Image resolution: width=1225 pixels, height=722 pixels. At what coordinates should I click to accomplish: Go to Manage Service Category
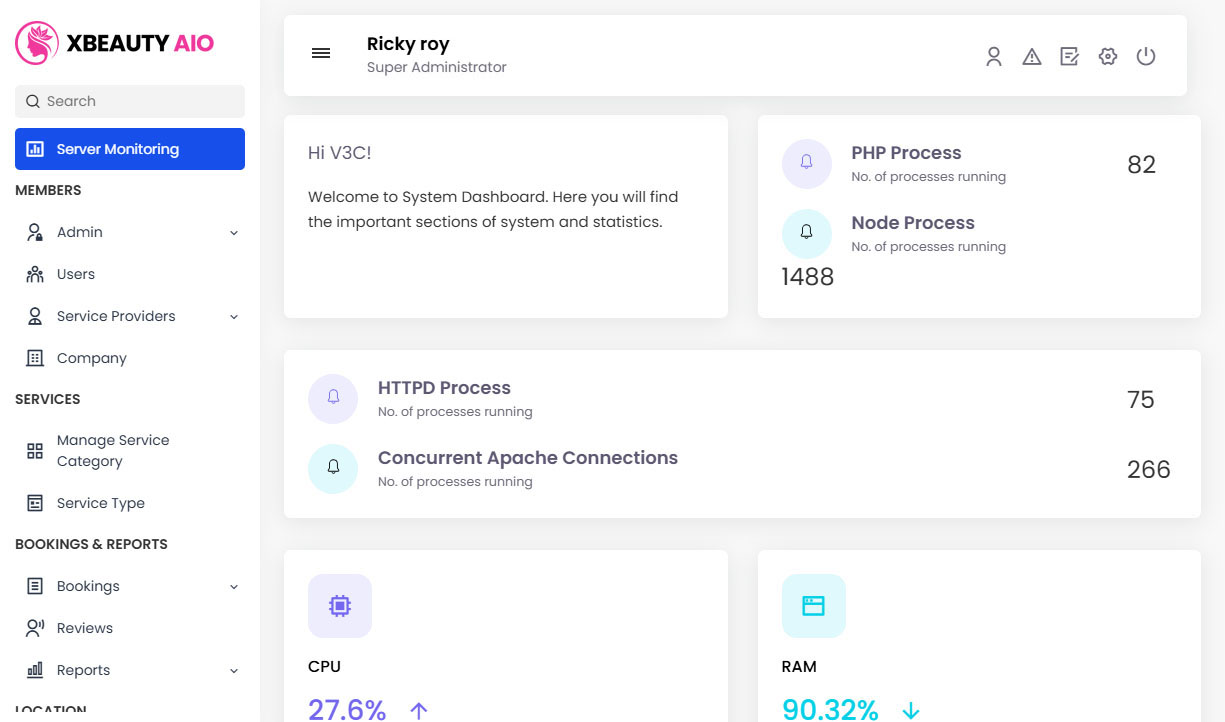tap(112, 451)
